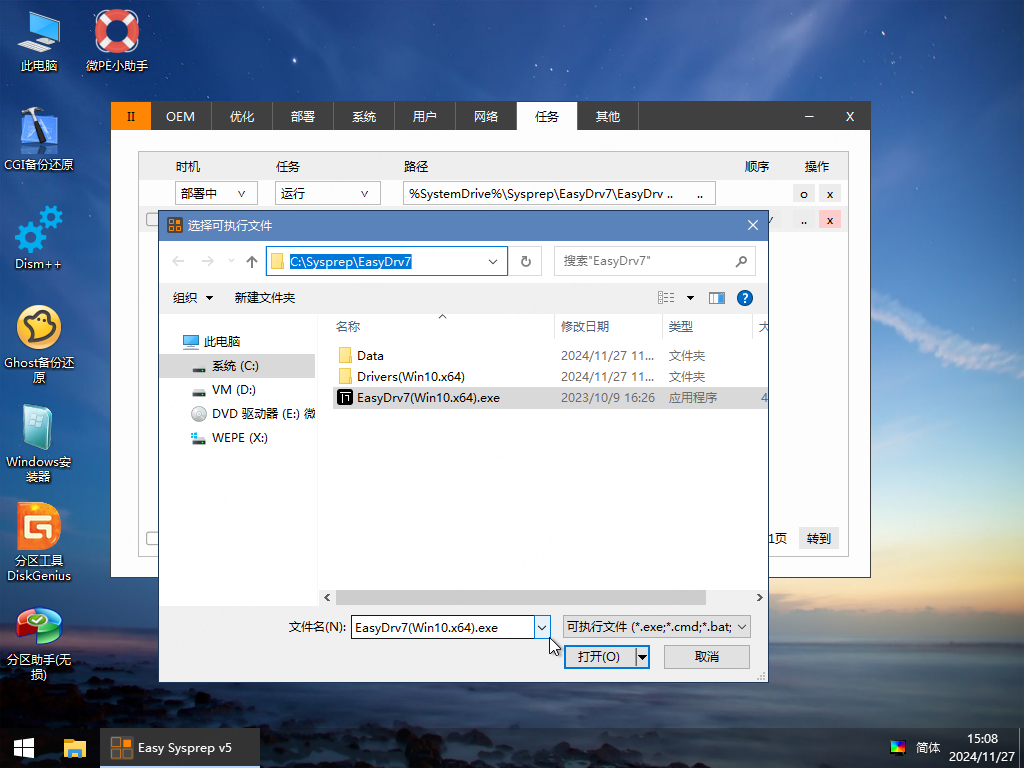
Task: Click the 转到 page jump button
Action: 818,538
